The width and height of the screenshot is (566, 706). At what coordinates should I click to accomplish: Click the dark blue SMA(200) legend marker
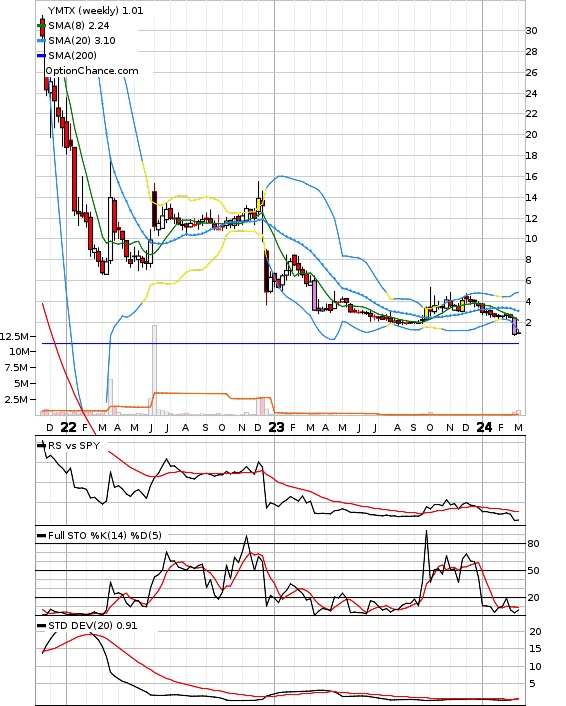(x=41, y=55)
